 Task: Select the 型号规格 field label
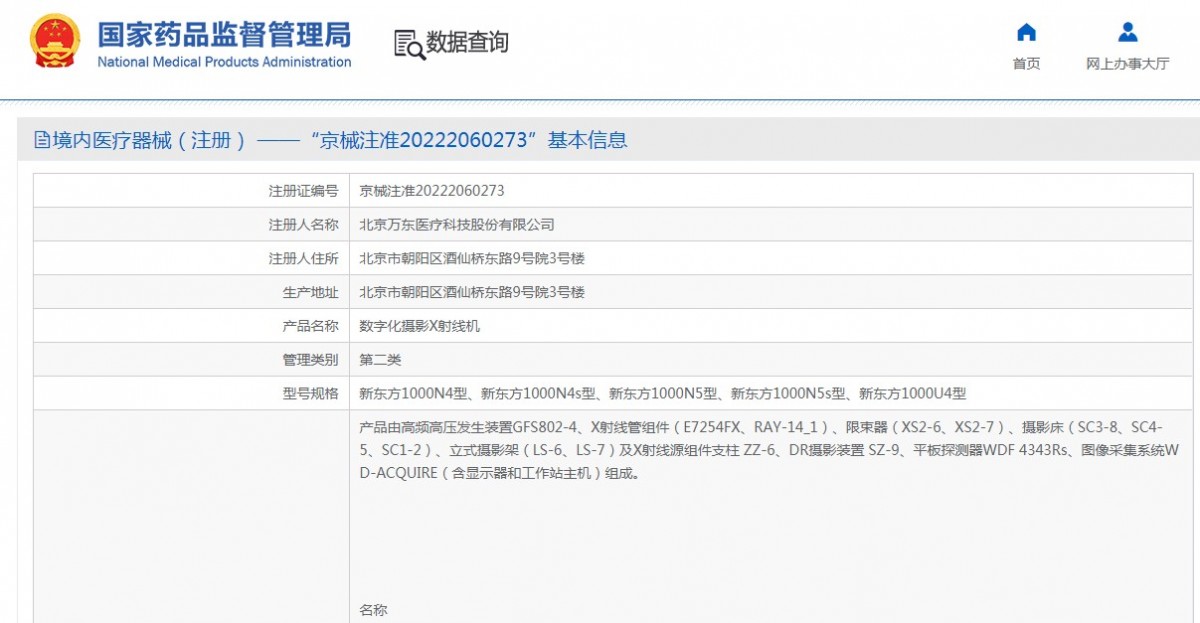click(x=310, y=394)
